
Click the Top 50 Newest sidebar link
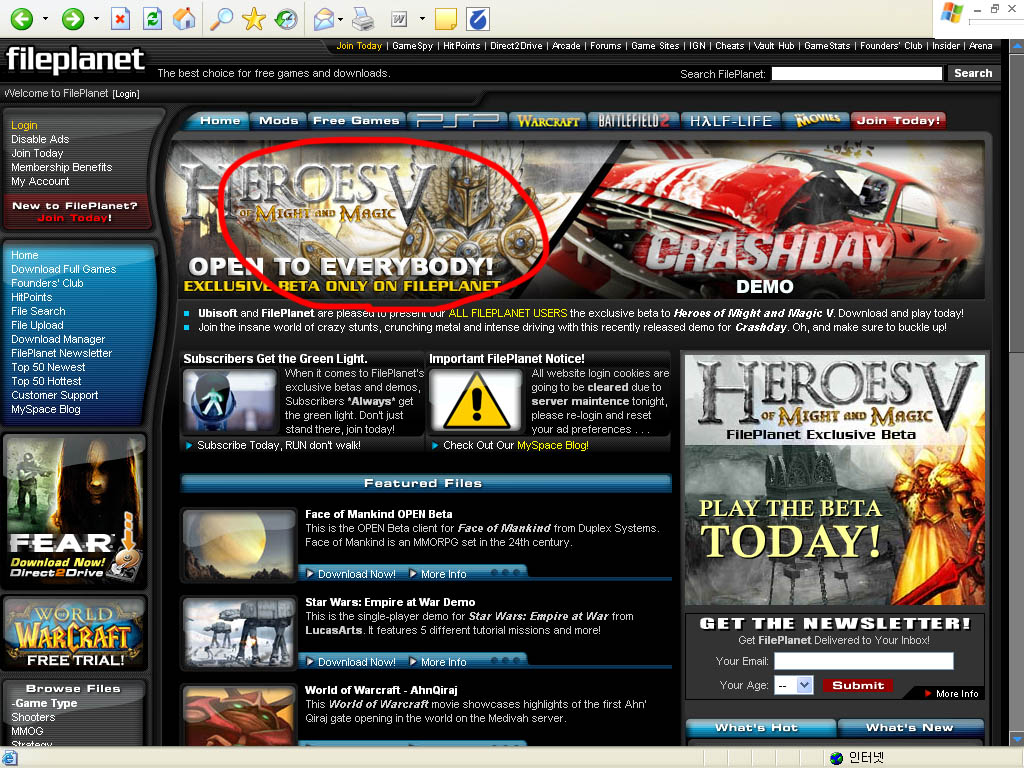48,367
